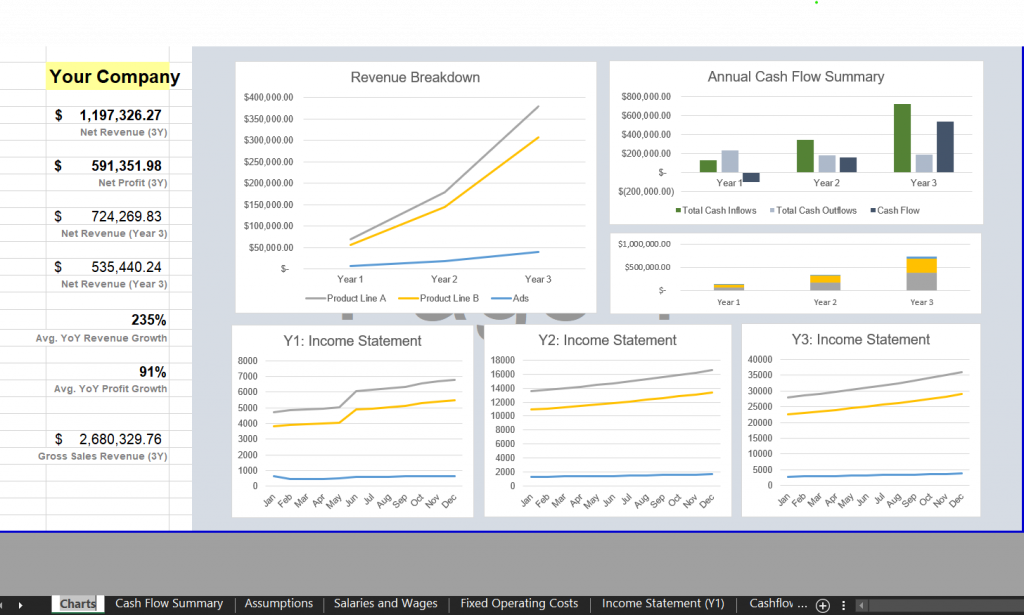Select the Annual Cash Flow Summary chart title
This screenshot has width=1024, height=615.
(794, 76)
